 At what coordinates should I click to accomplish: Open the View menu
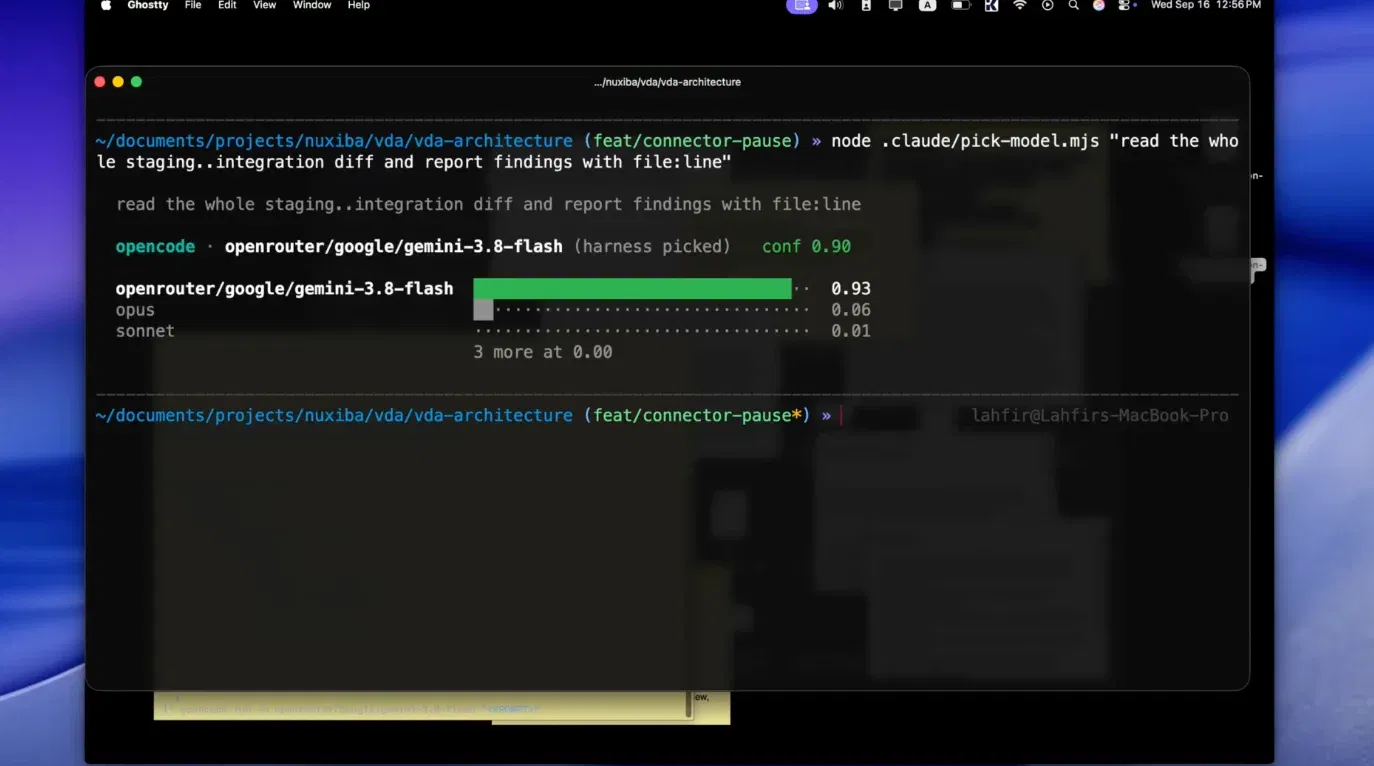click(x=264, y=5)
